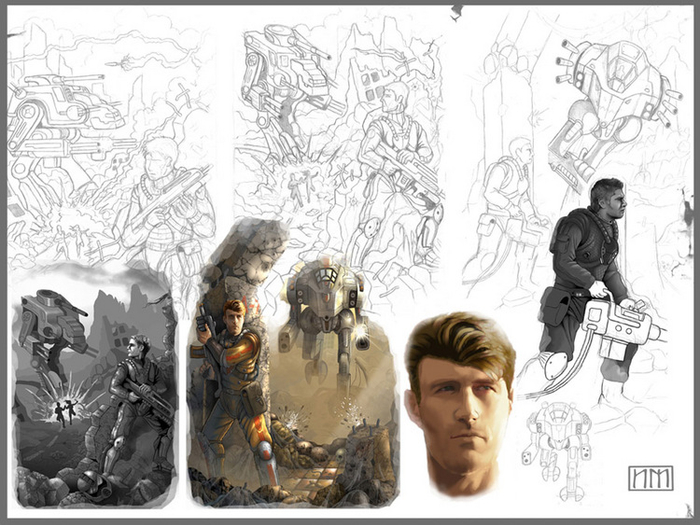Click the shaded soldier's head on the right
Image resolution: width=700 pixels, height=525 pixels.
click(x=607, y=201)
